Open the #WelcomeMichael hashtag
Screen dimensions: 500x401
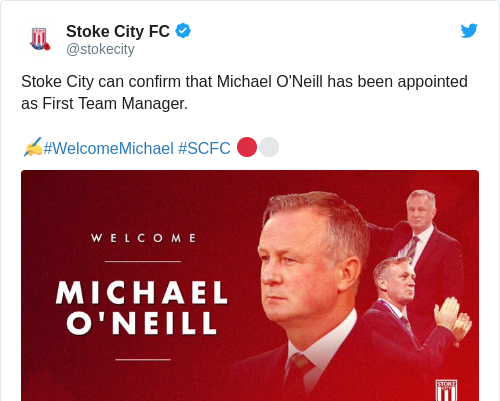[x=109, y=148]
